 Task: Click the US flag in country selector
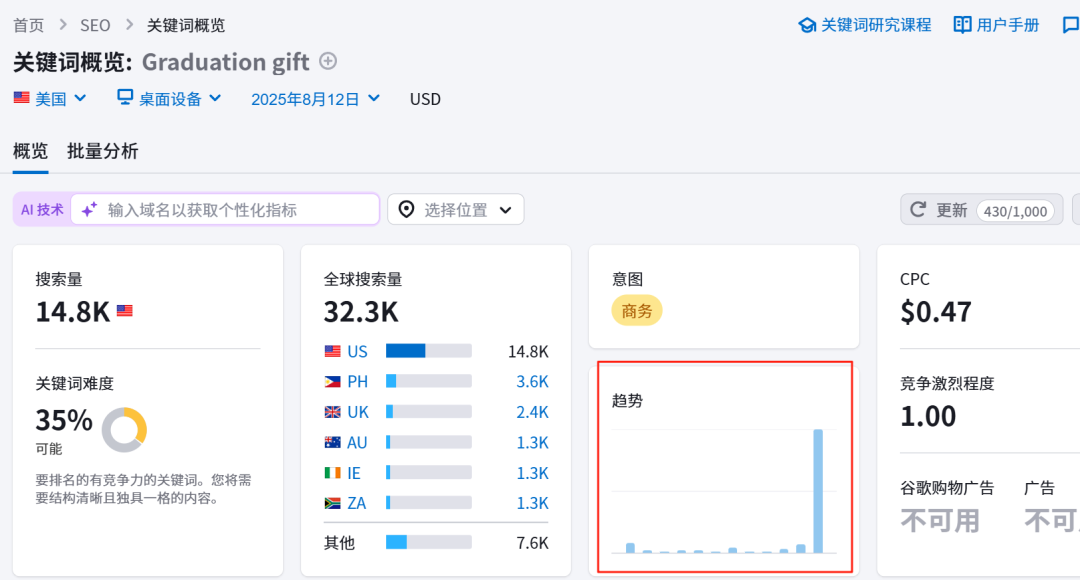(22, 98)
